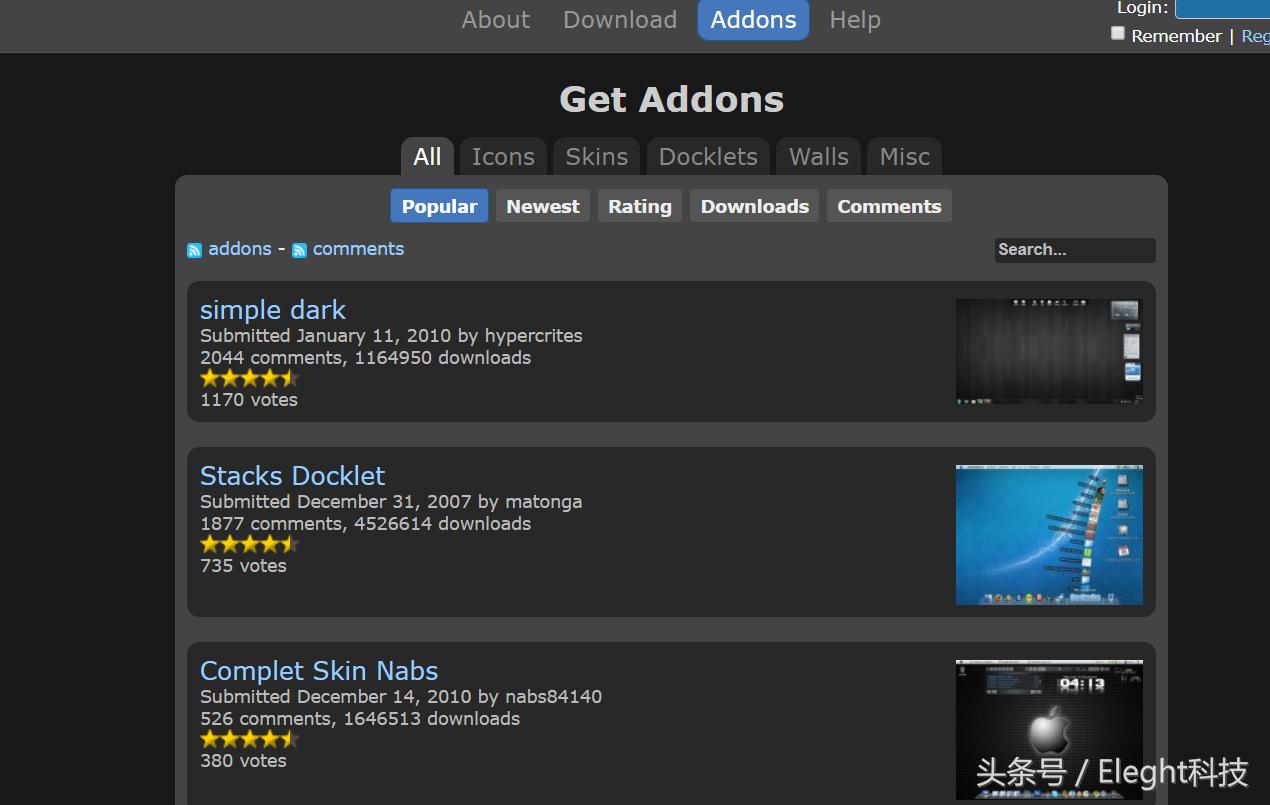Screen dimensions: 1270x805
Task: Check the Remember checkbox
Action: [x=1118, y=34]
